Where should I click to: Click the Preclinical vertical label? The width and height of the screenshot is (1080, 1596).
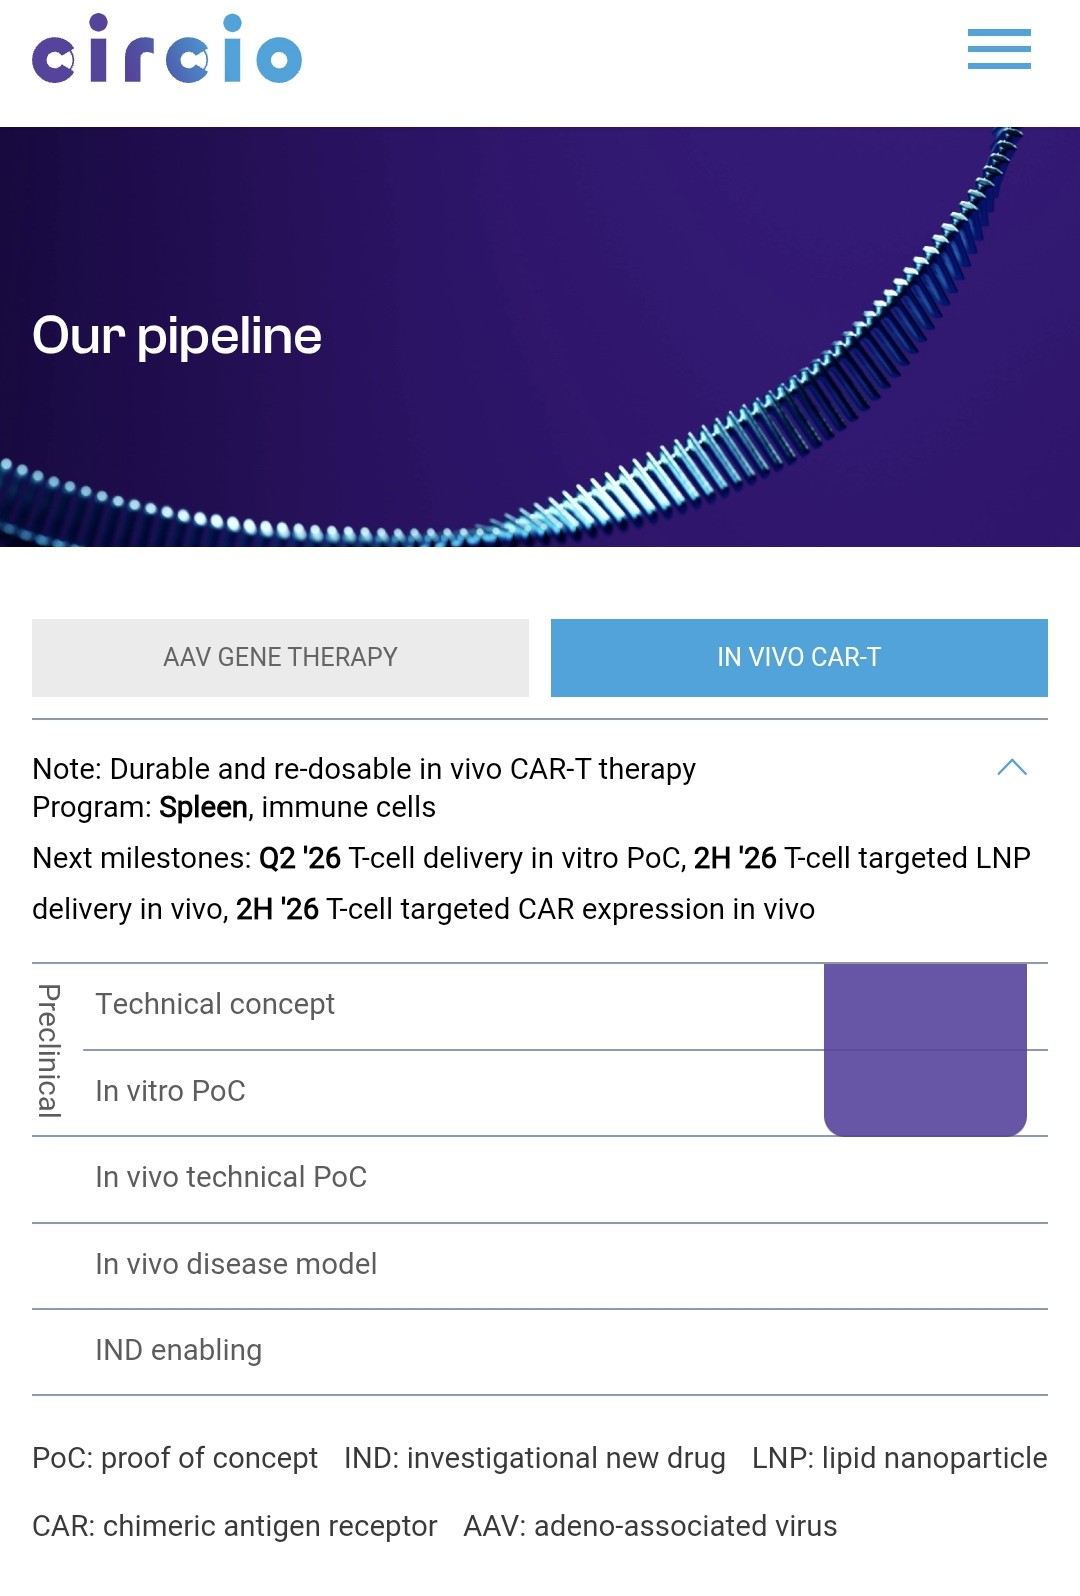49,1050
